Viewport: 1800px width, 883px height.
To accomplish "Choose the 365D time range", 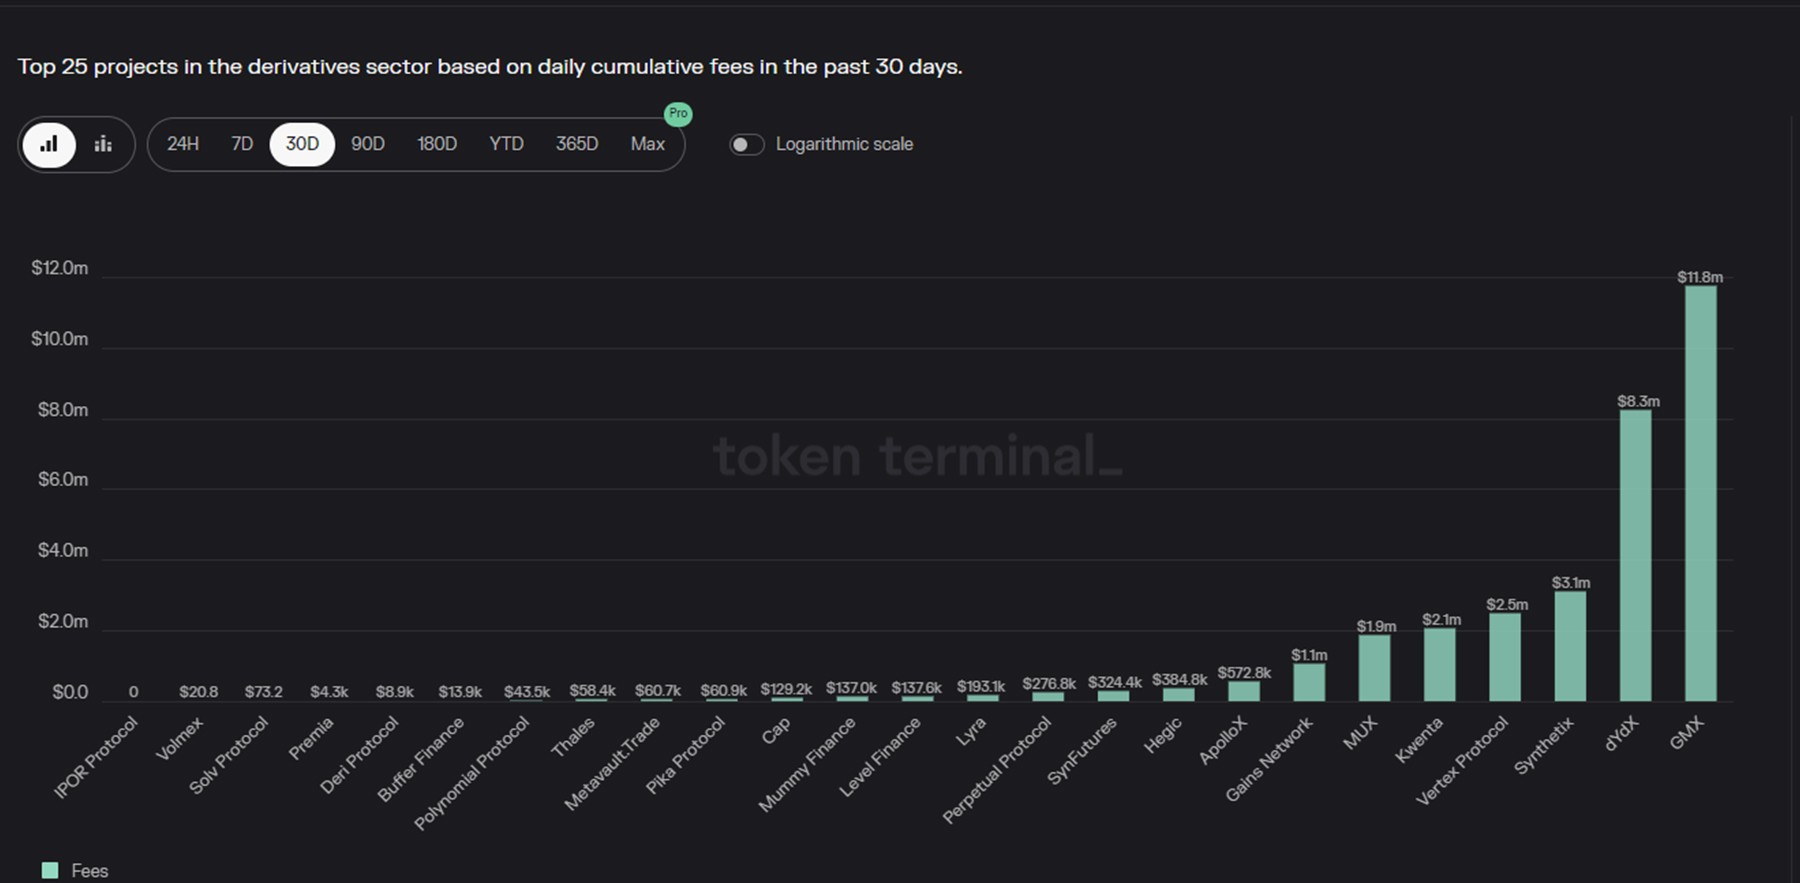I will 577,144.
